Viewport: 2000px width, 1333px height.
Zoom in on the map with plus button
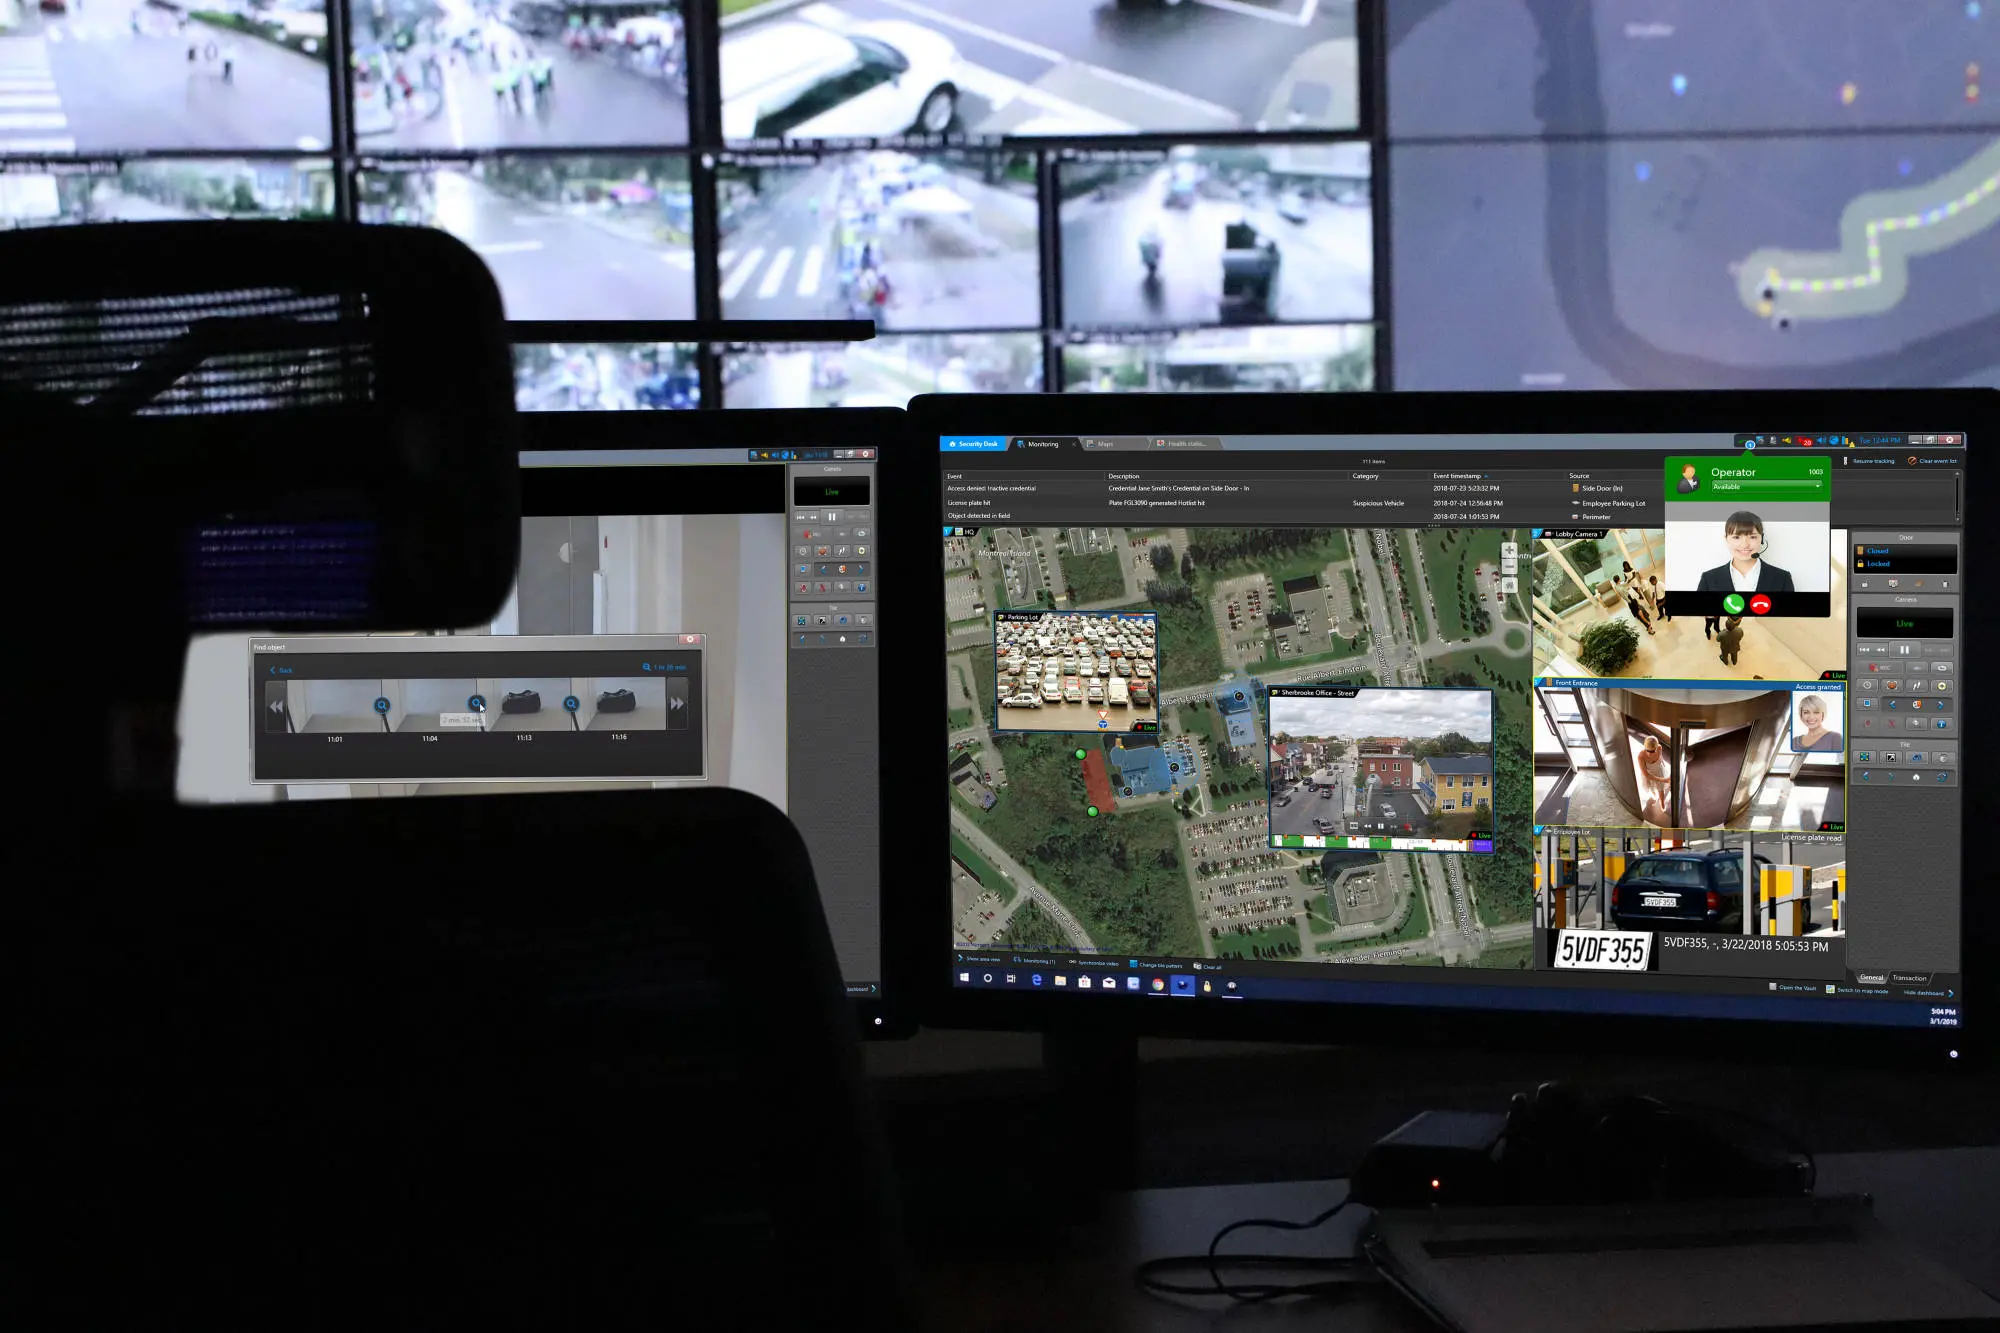(1509, 550)
